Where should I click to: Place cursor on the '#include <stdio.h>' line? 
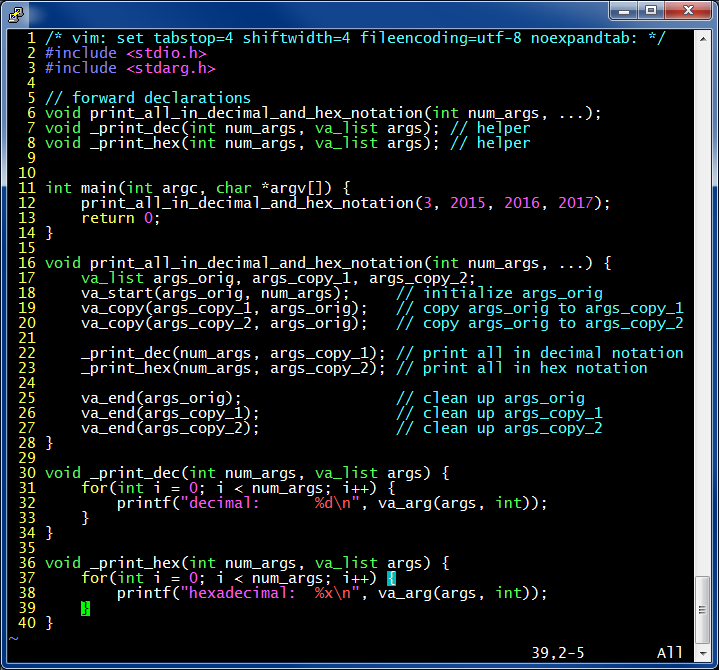126,53
